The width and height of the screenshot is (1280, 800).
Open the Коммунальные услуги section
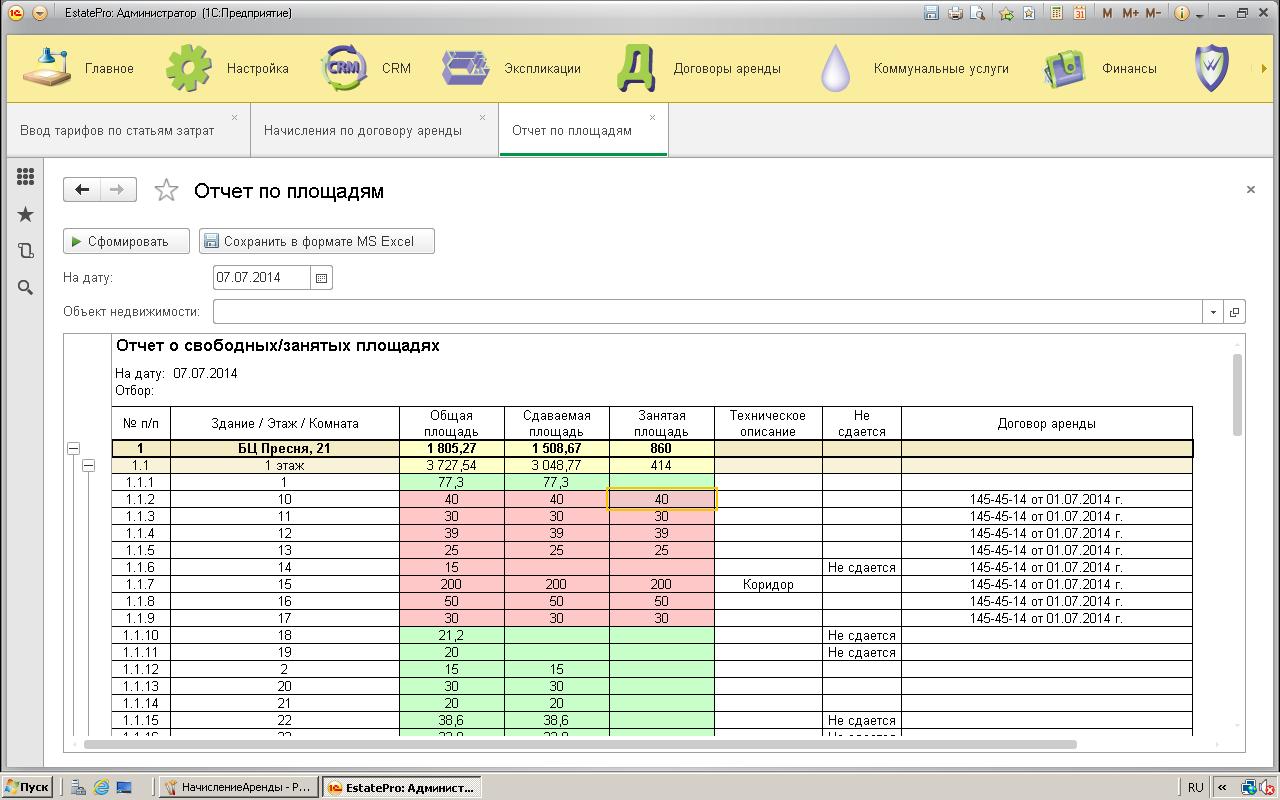[913, 68]
